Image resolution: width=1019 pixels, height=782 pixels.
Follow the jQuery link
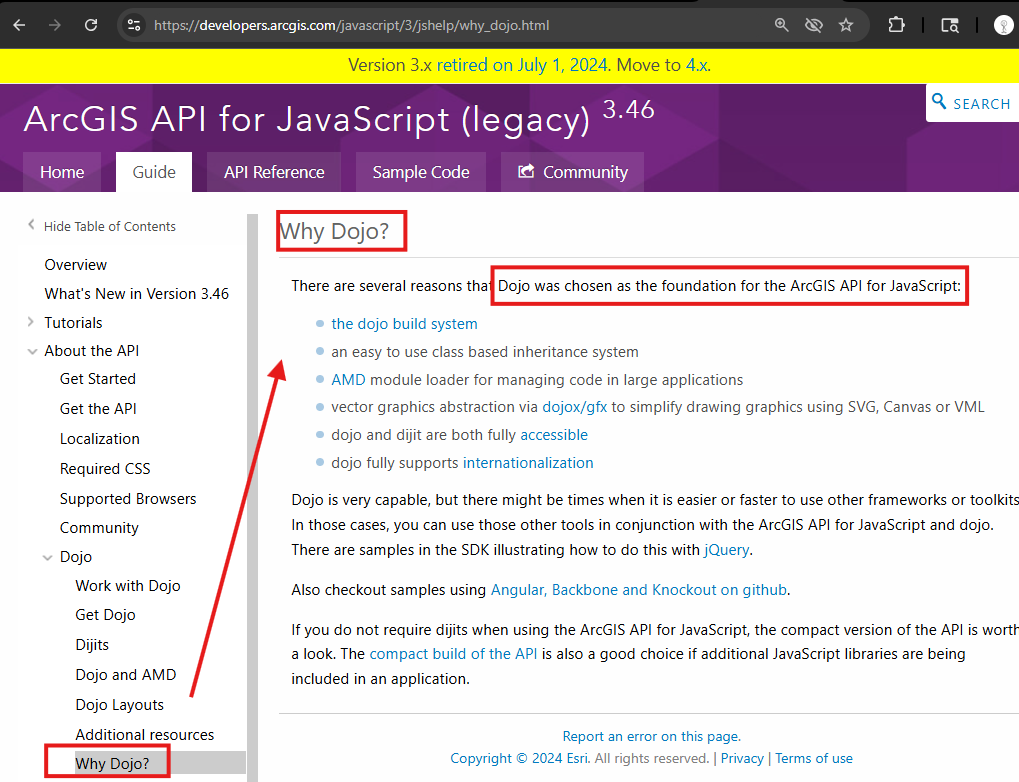tap(727, 550)
